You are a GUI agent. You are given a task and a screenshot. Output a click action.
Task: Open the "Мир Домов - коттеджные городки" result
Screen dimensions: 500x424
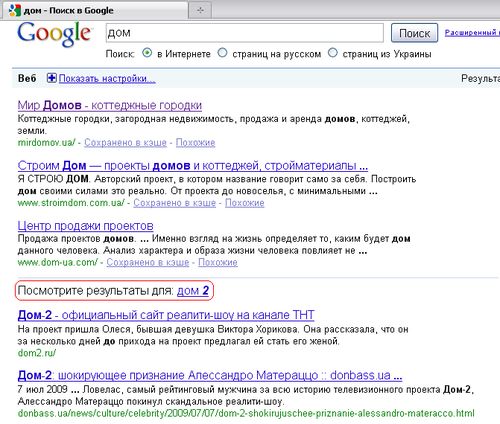110,105
